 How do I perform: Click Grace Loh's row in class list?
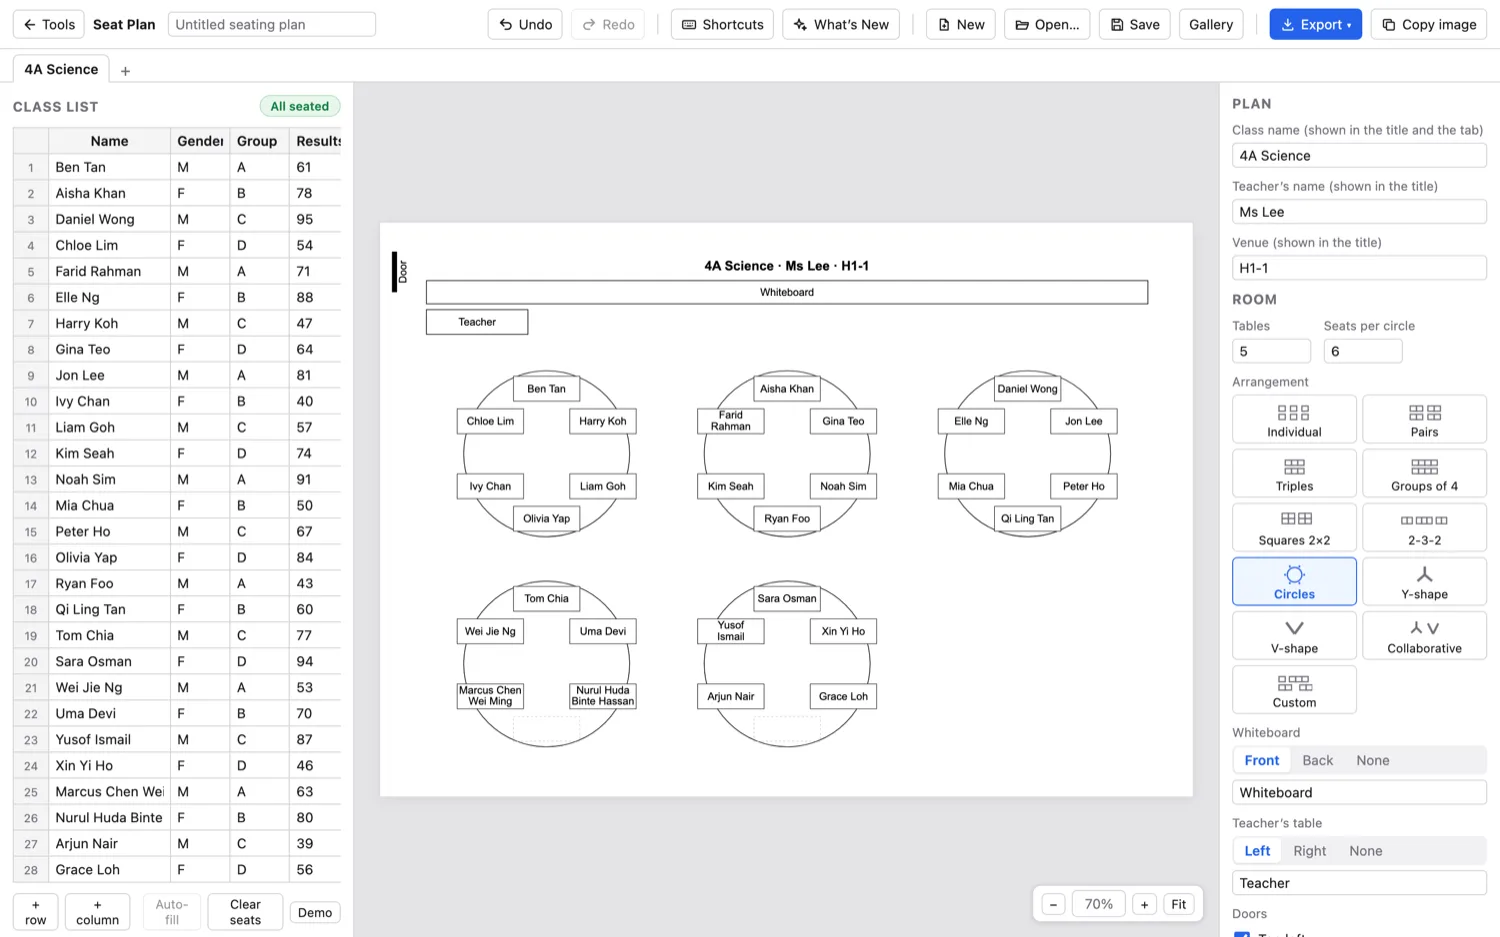point(177,869)
